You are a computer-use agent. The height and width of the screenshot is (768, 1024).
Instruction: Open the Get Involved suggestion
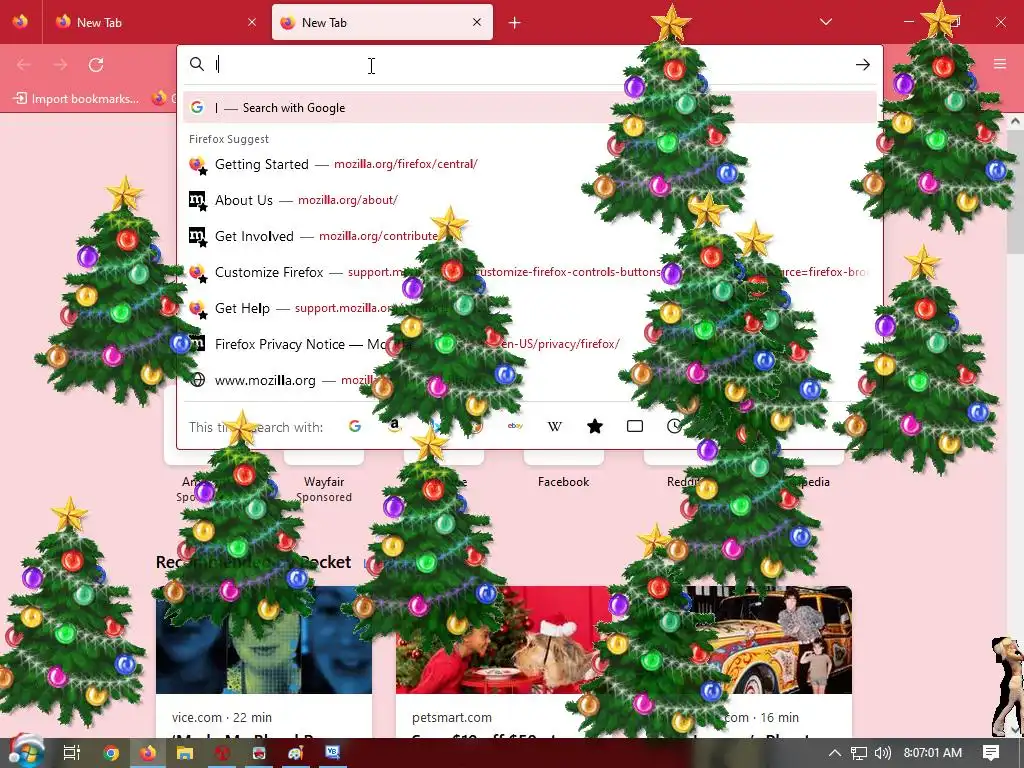[530, 236]
